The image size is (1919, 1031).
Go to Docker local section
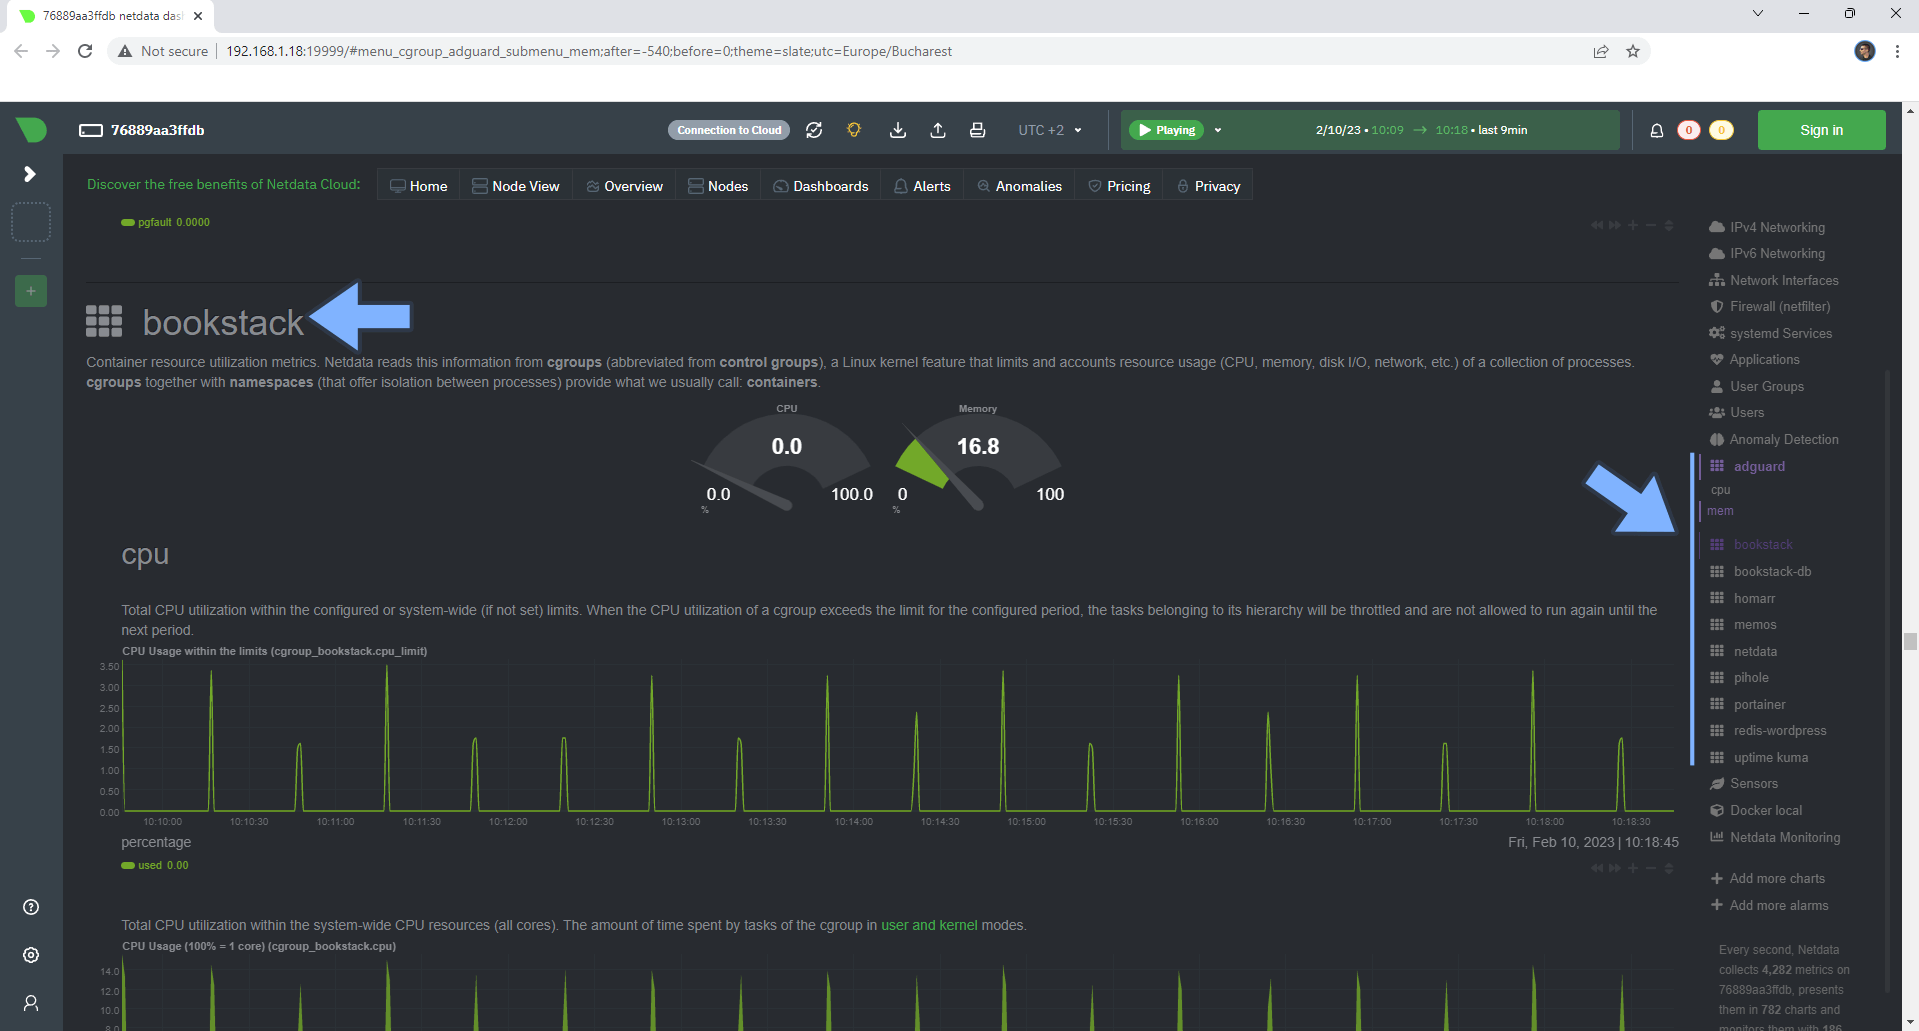1756,810
